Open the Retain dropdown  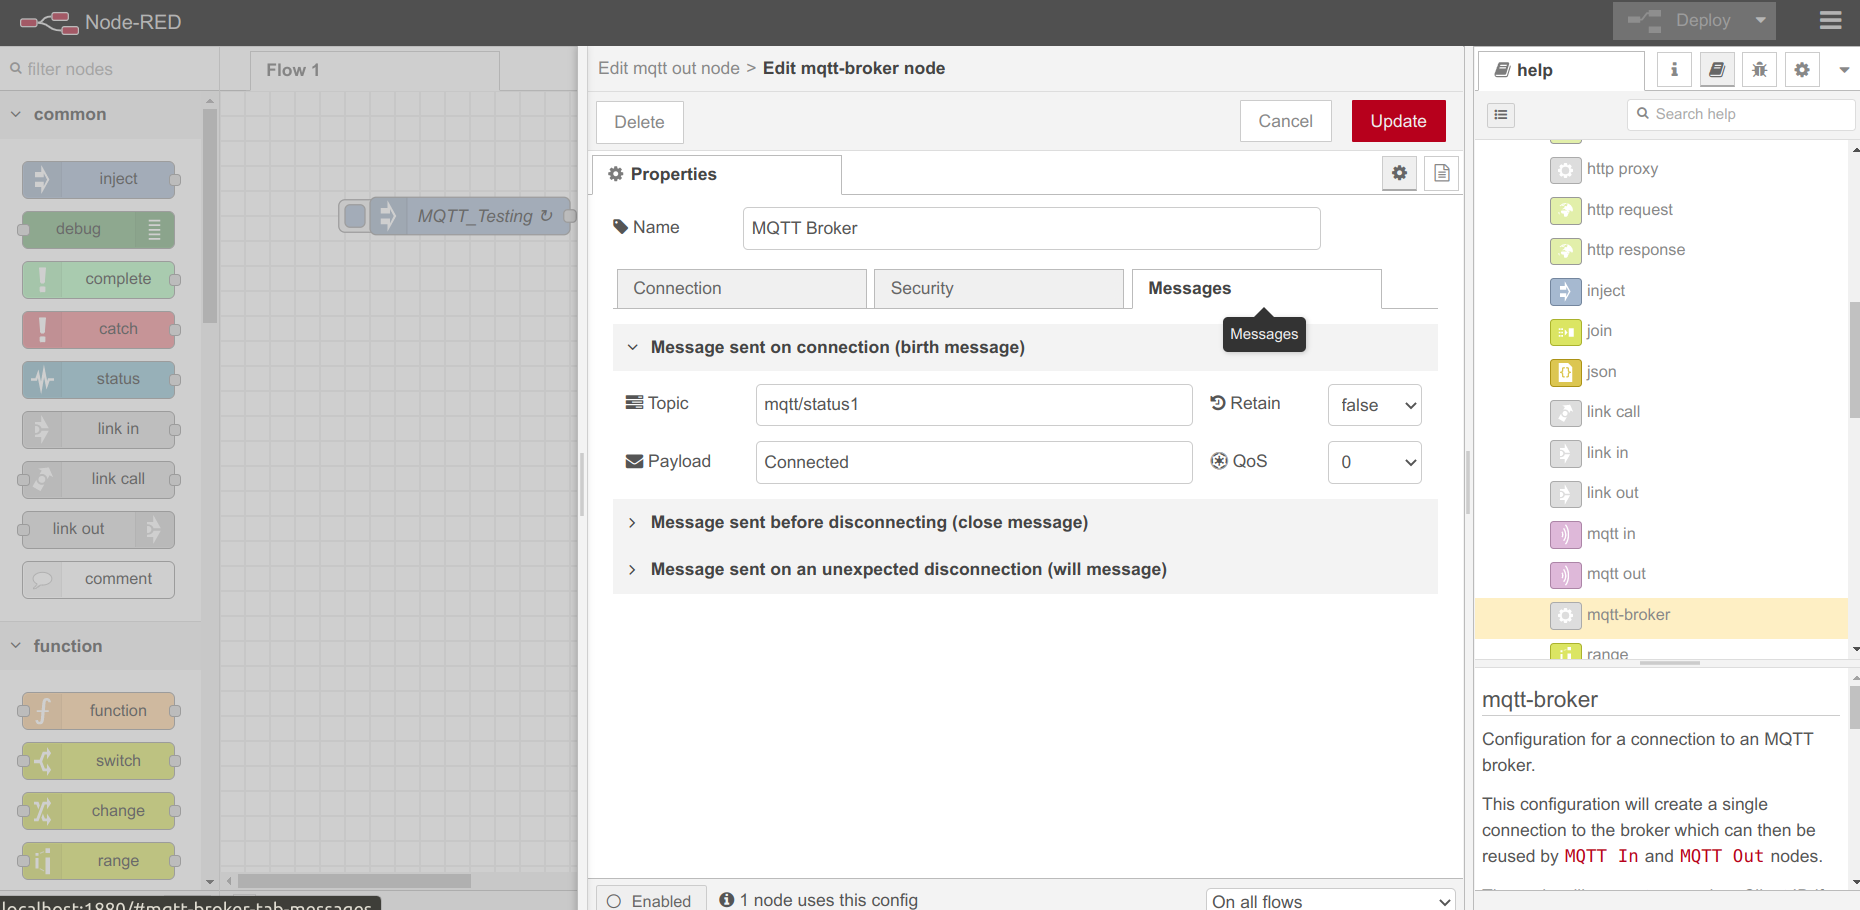pos(1374,405)
